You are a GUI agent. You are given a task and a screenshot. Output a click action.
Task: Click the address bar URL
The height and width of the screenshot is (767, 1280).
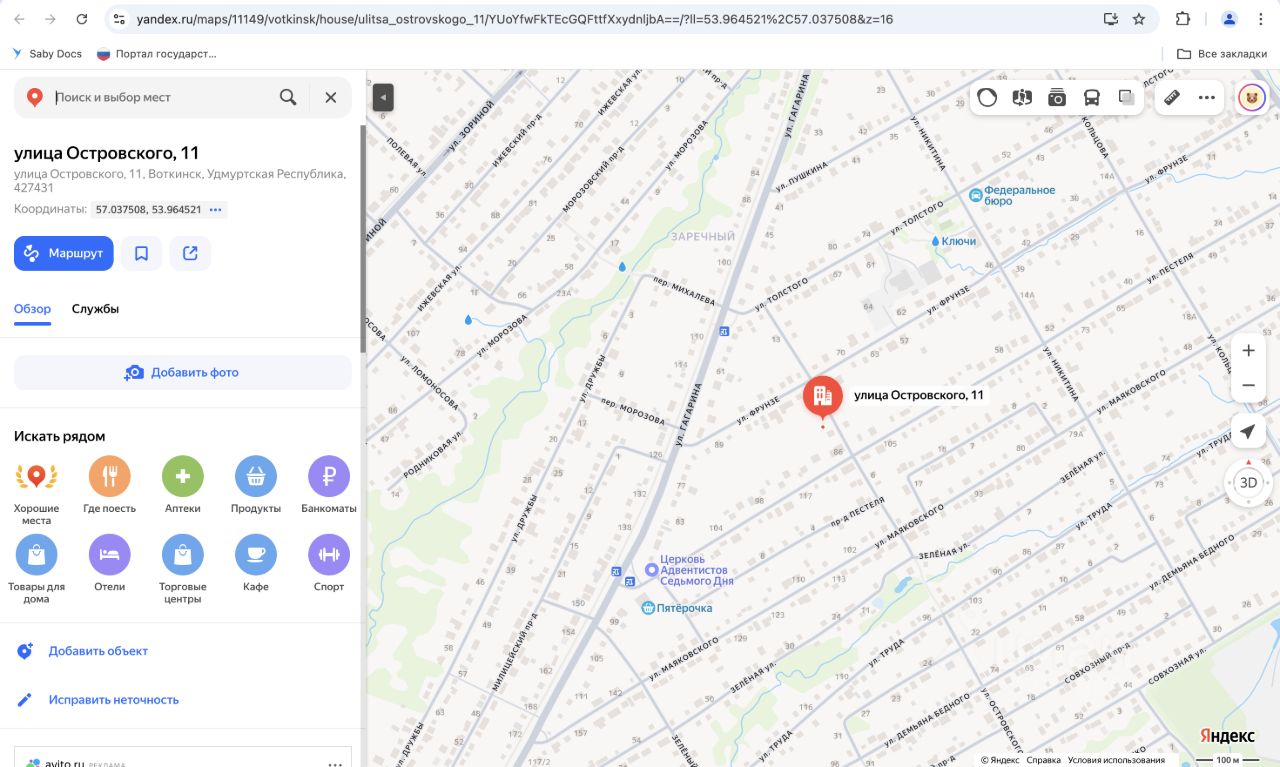click(x=513, y=19)
